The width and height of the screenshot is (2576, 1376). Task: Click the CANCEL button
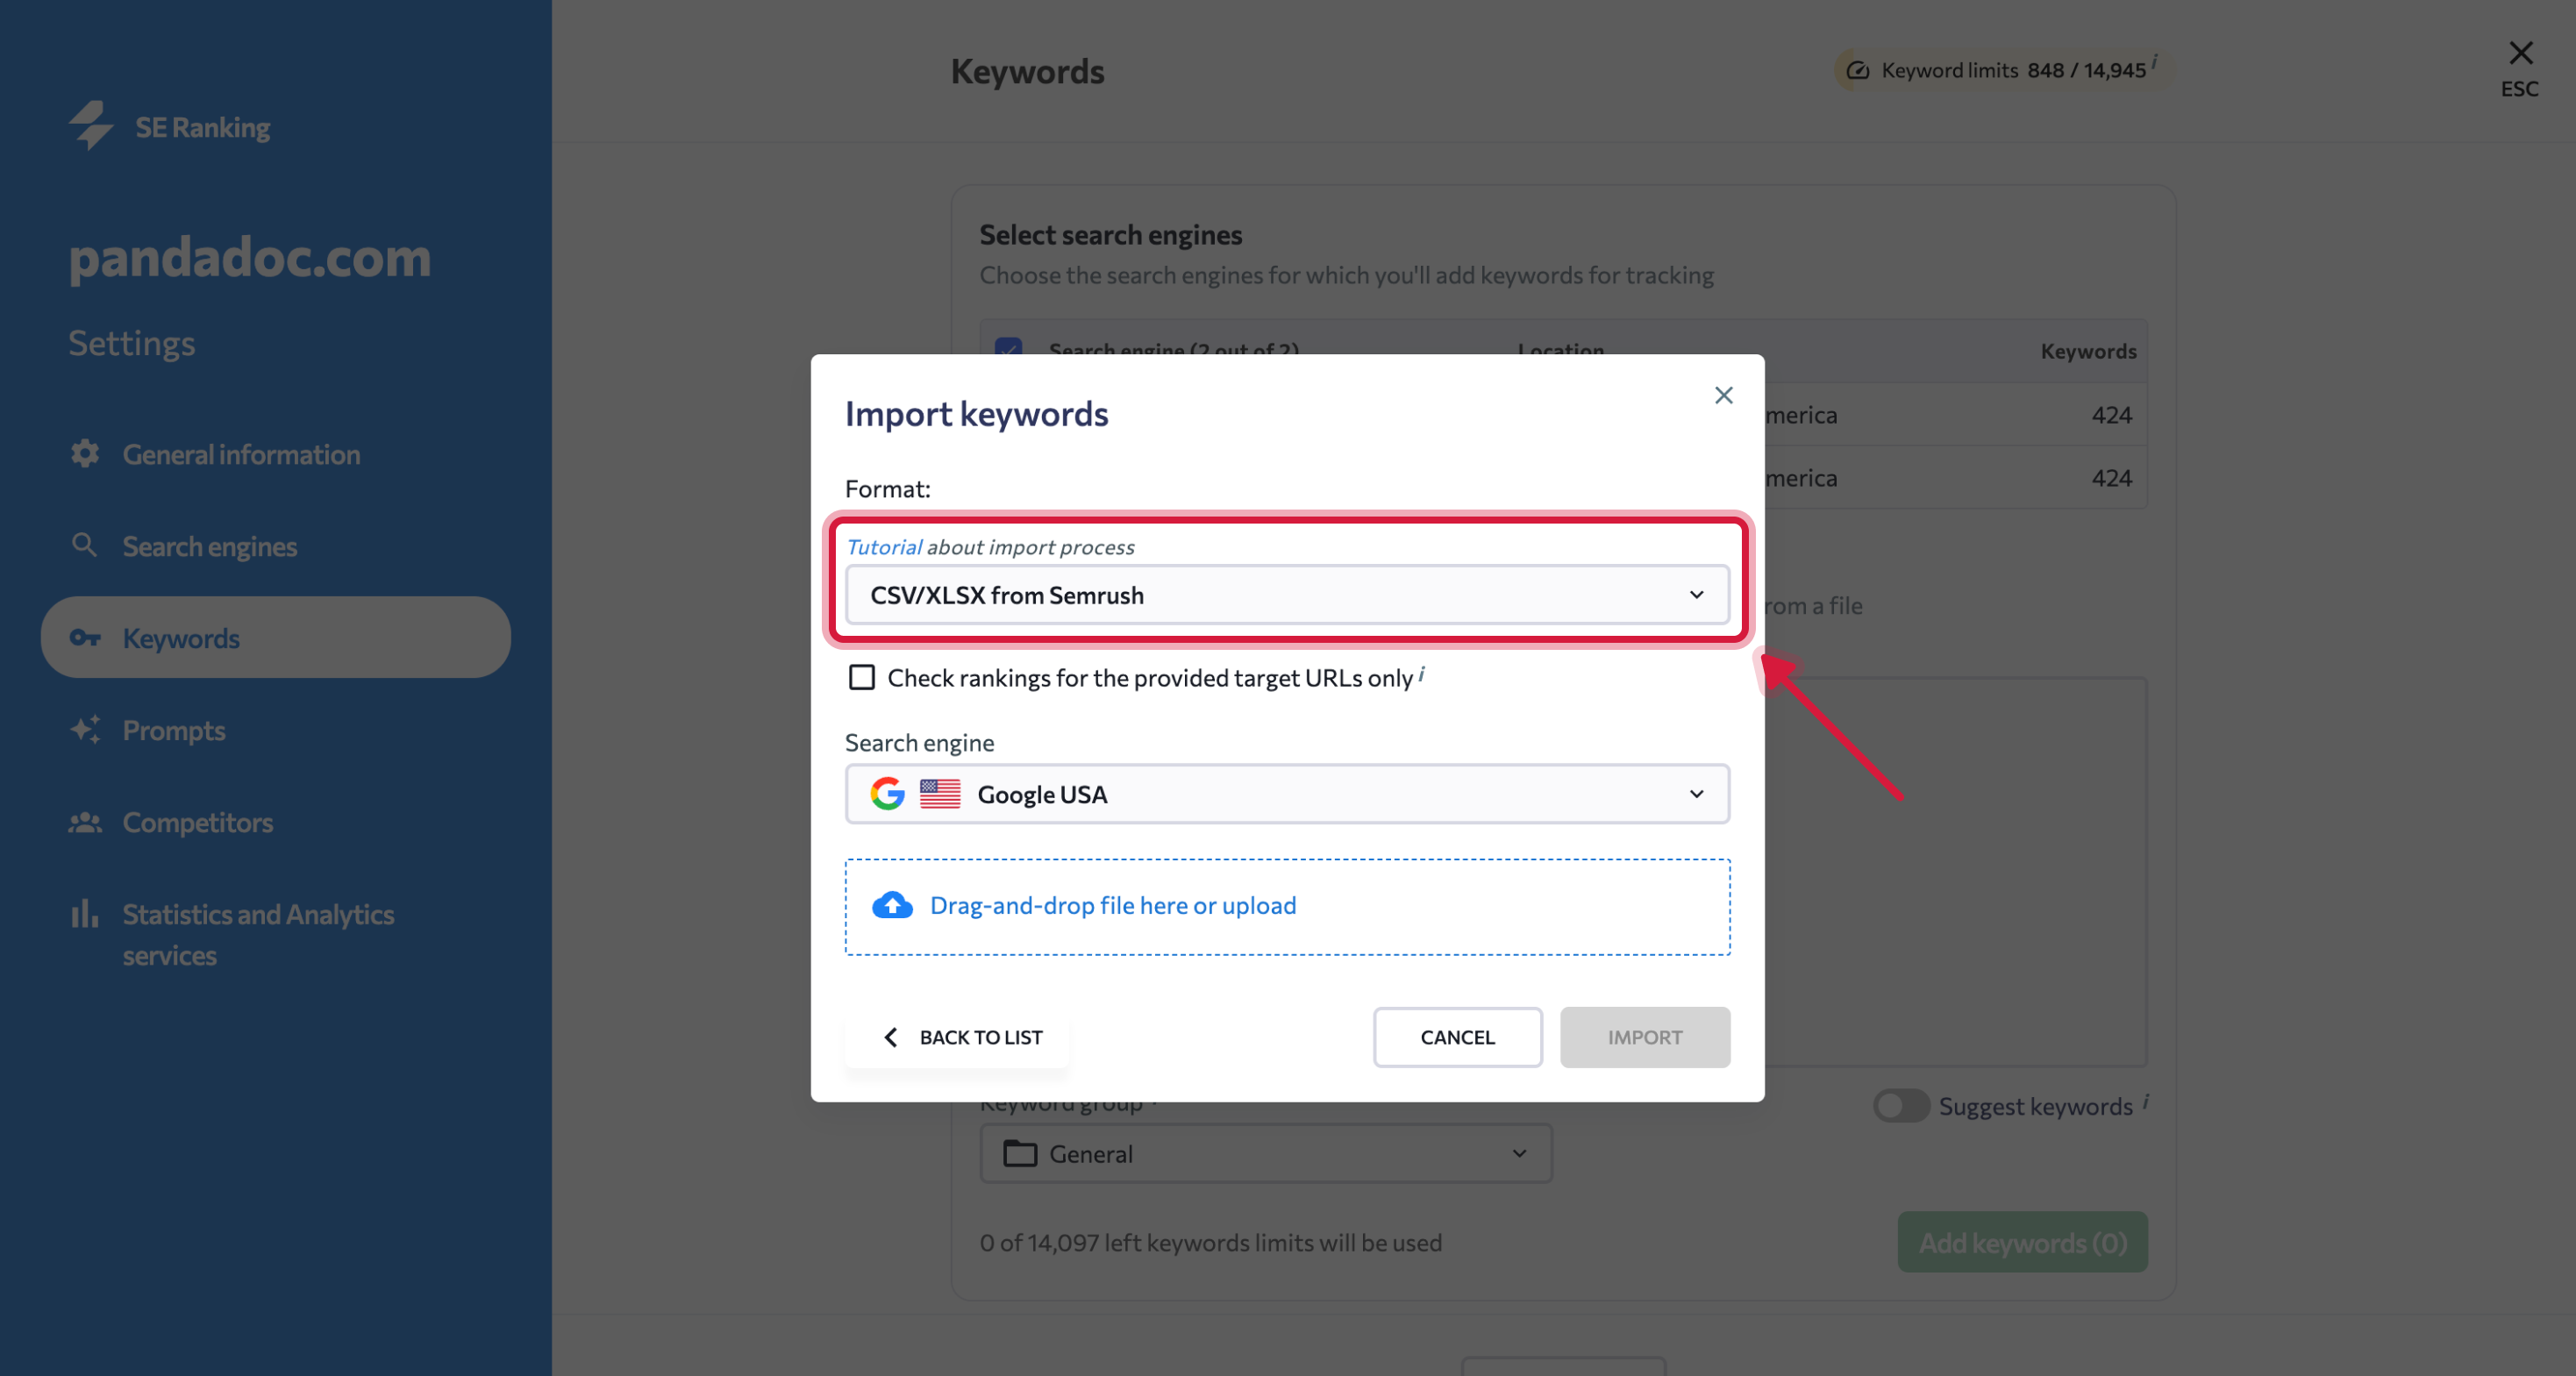coord(1457,1037)
